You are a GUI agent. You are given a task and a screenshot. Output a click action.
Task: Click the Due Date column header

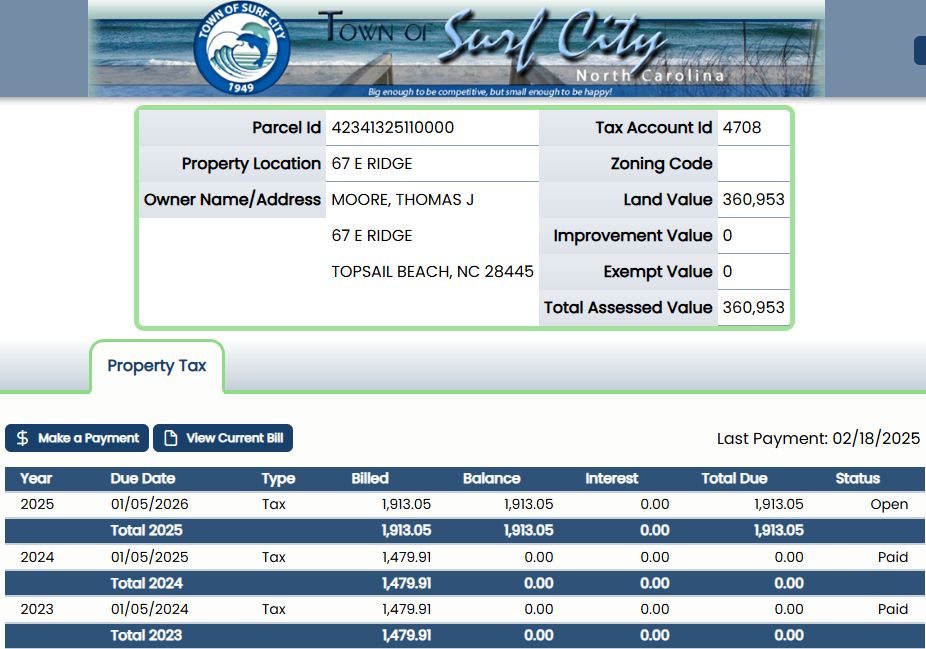point(143,478)
